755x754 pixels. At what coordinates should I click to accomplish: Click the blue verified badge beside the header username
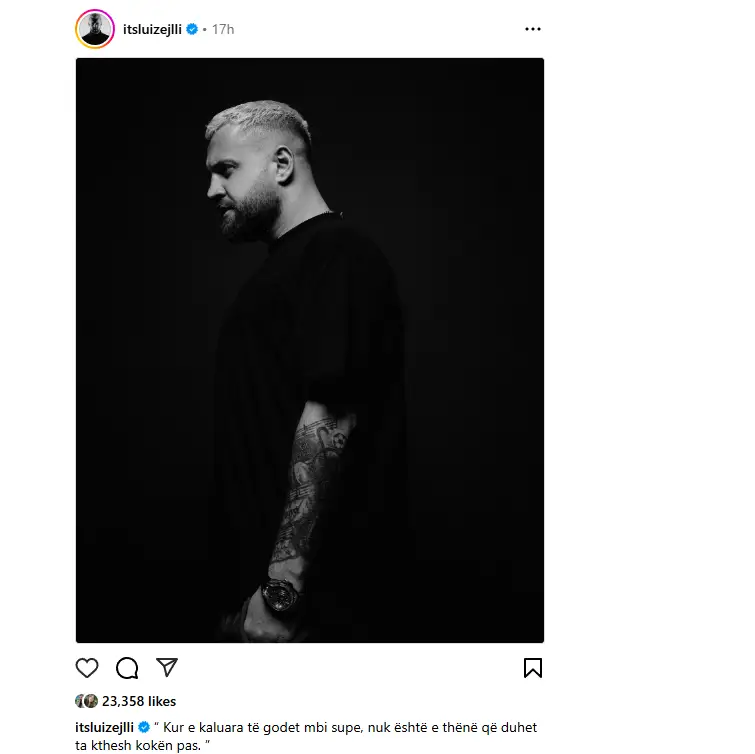tap(192, 29)
